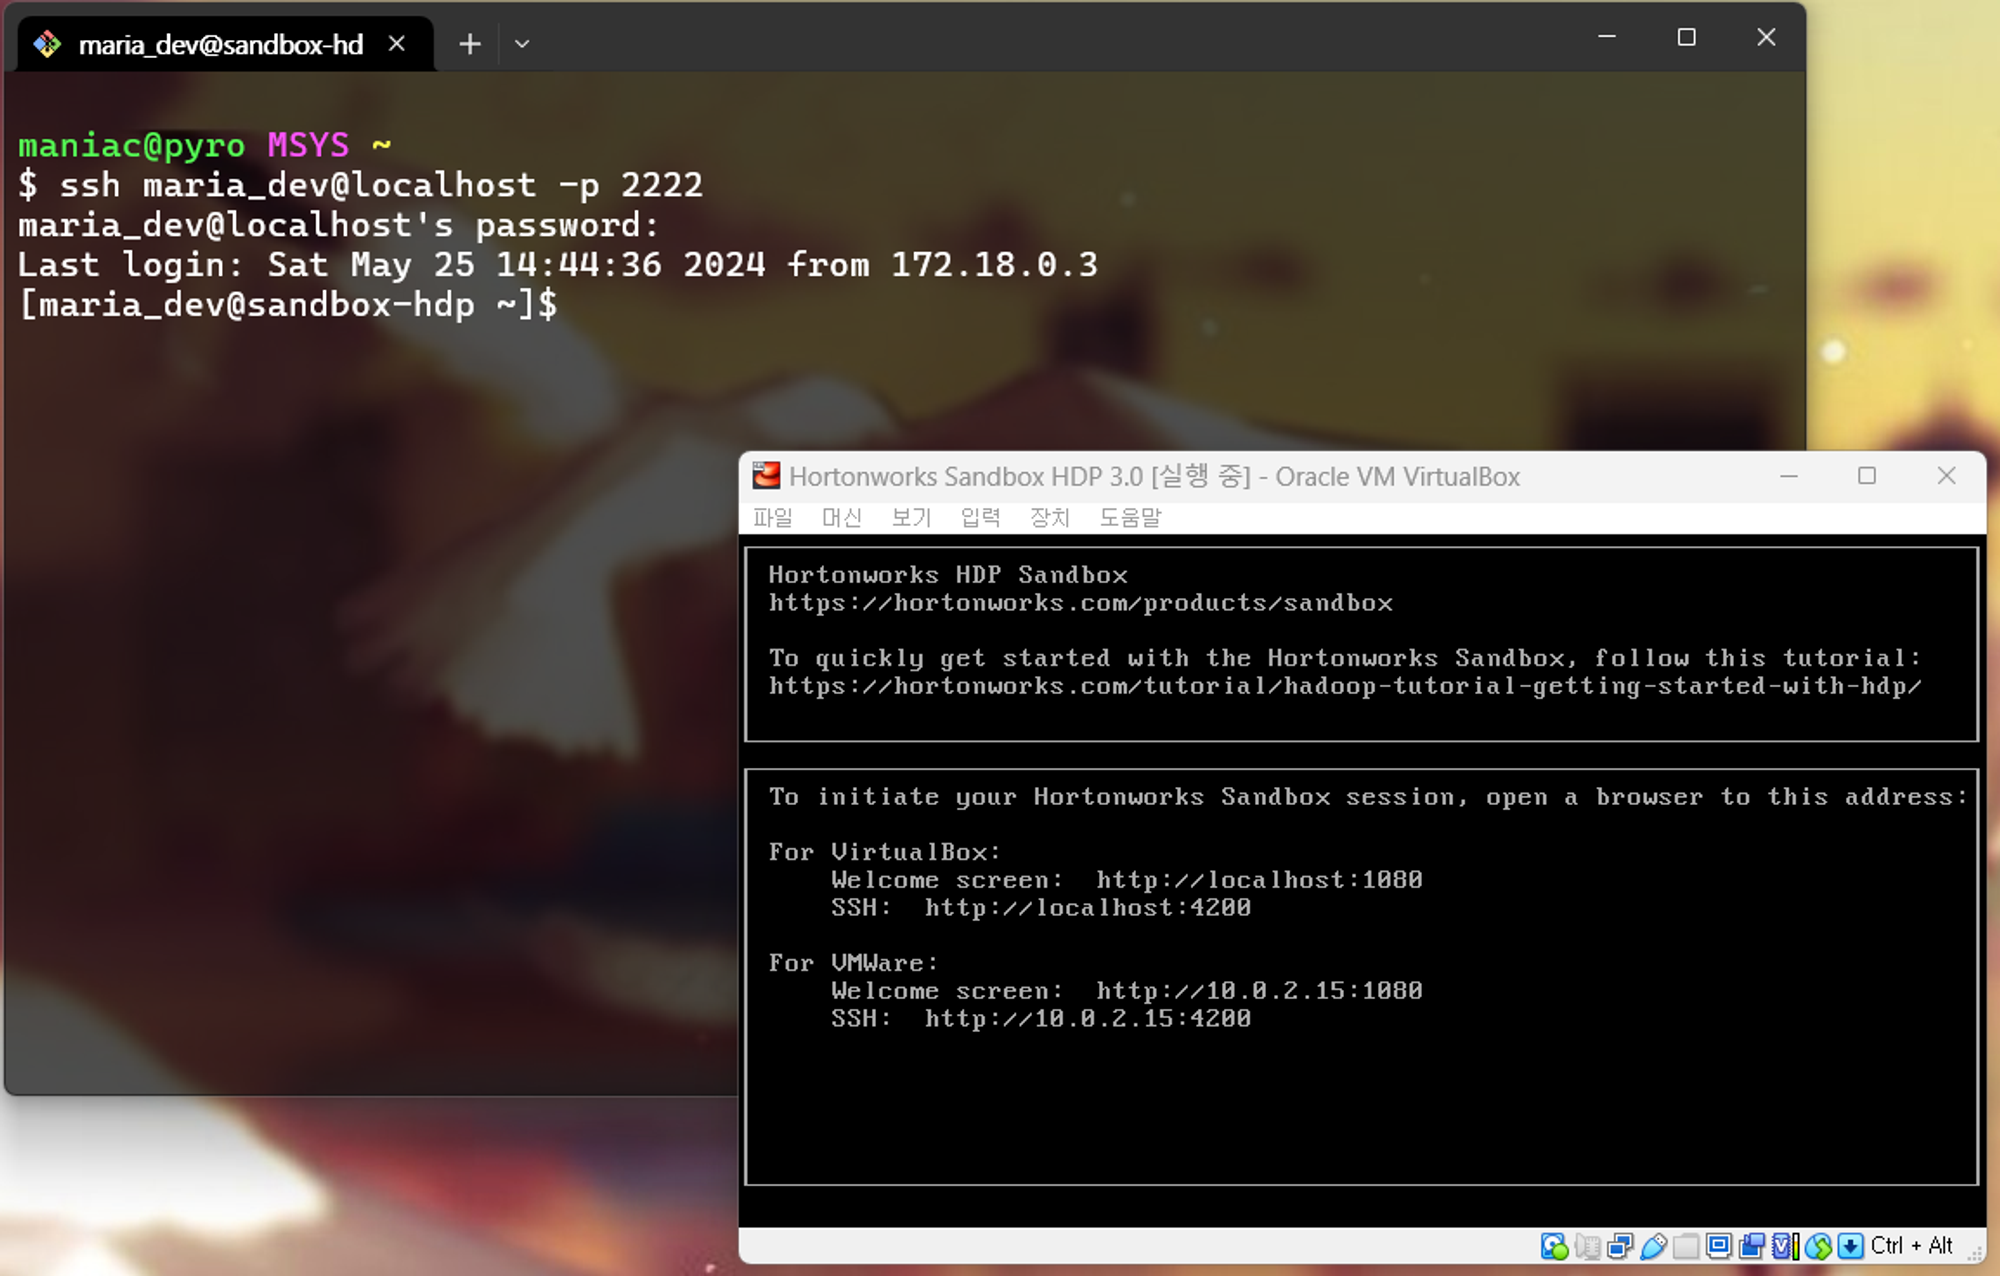Screen dimensions: 2000x1276
Task: Click the http://10.0.2.15:4200 SSH address
Action: (1087, 1019)
